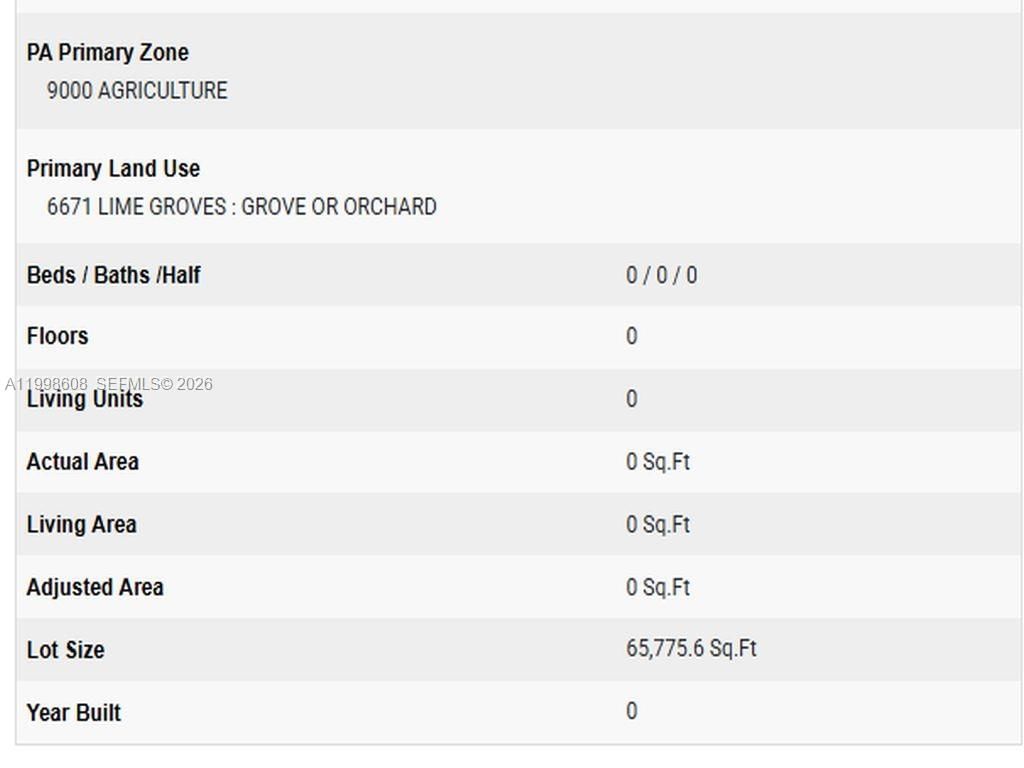Select the Adjusted Area 0 Sq.Ft value
Image resolution: width=1024 pixels, height=768 pixels.
pyautogui.click(x=658, y=588)
